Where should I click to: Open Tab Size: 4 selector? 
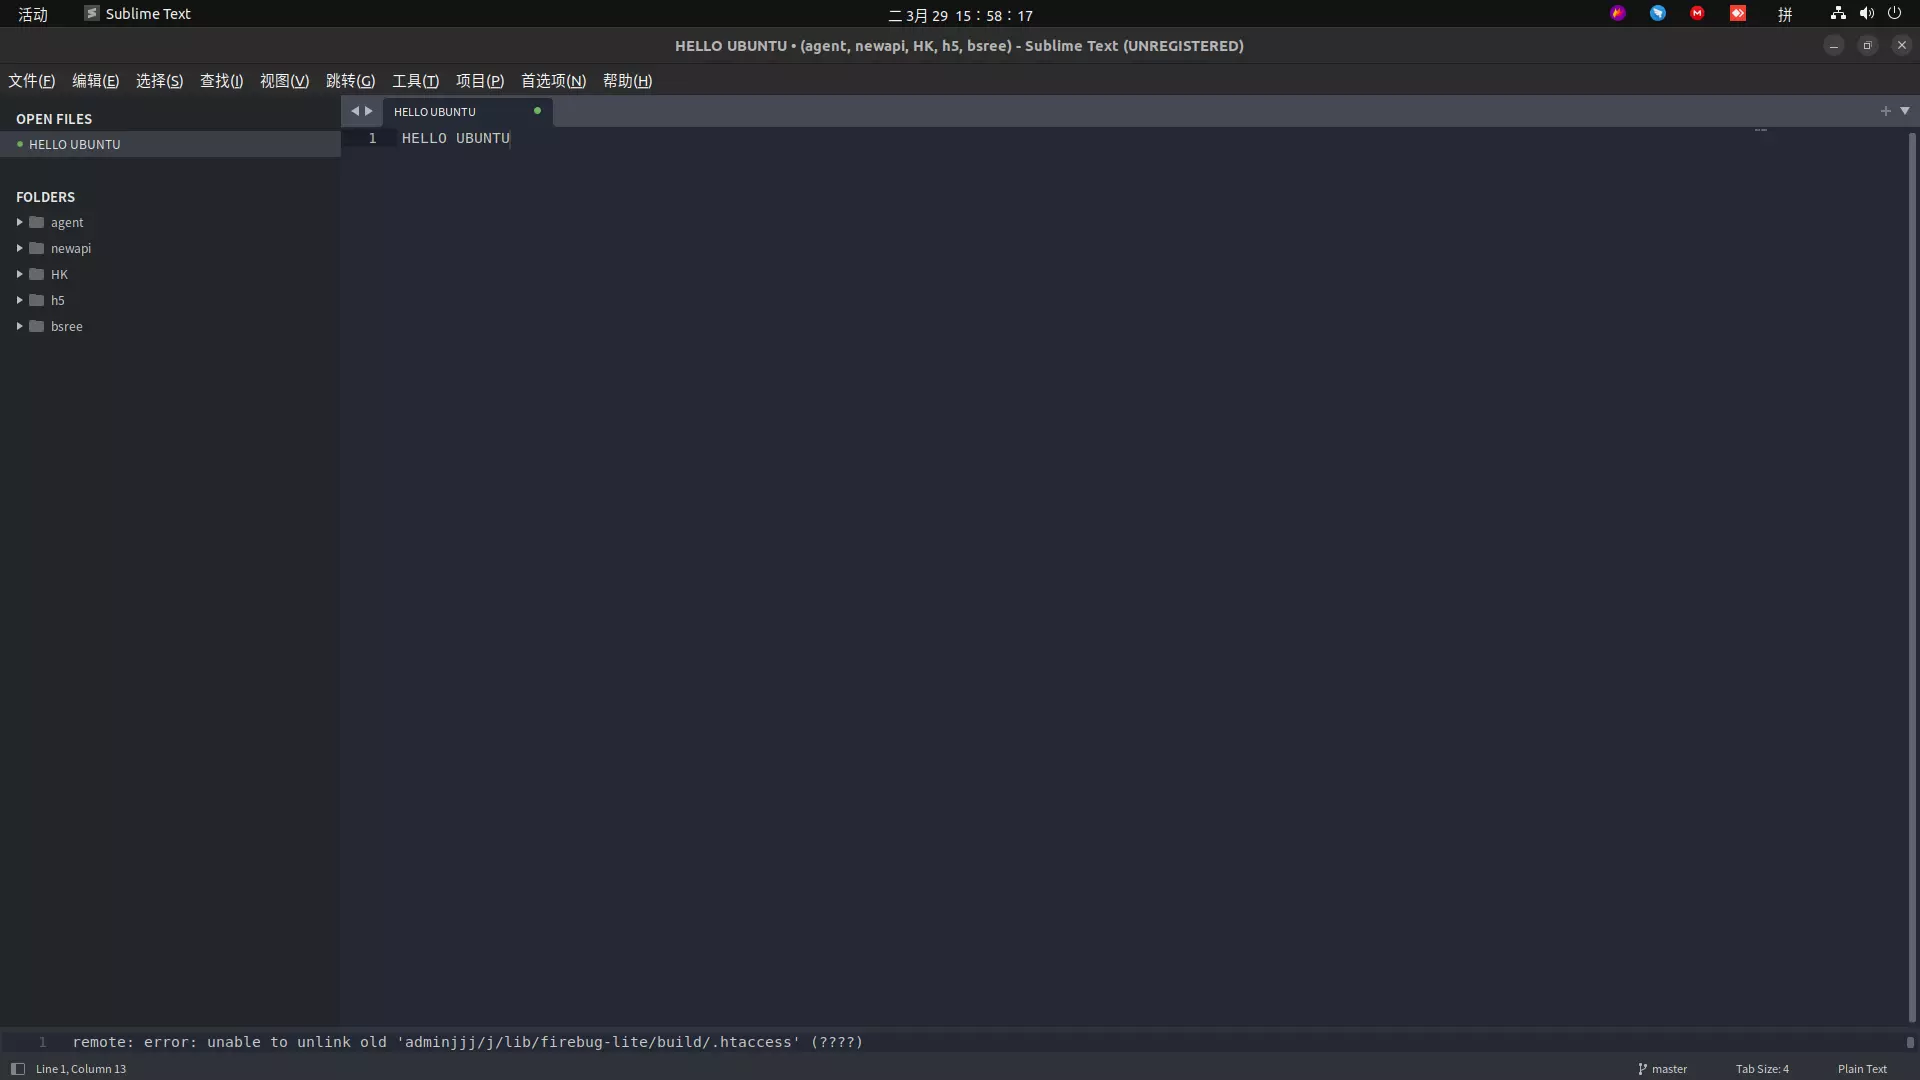(x=1763, y=1069)
